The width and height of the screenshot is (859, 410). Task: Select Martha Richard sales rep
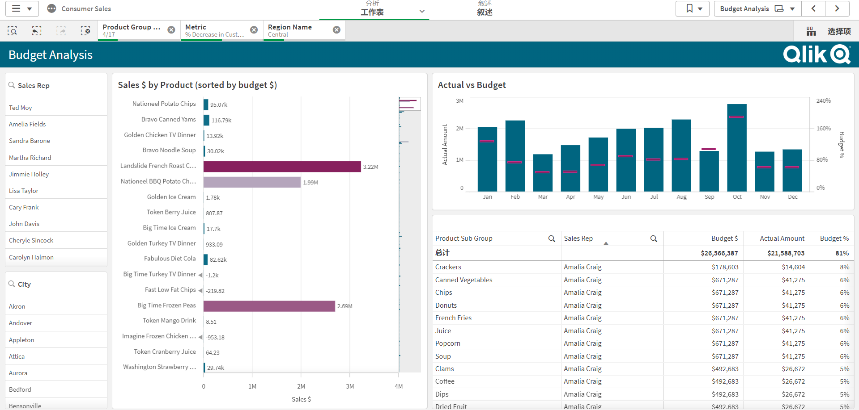coord(56,157)
